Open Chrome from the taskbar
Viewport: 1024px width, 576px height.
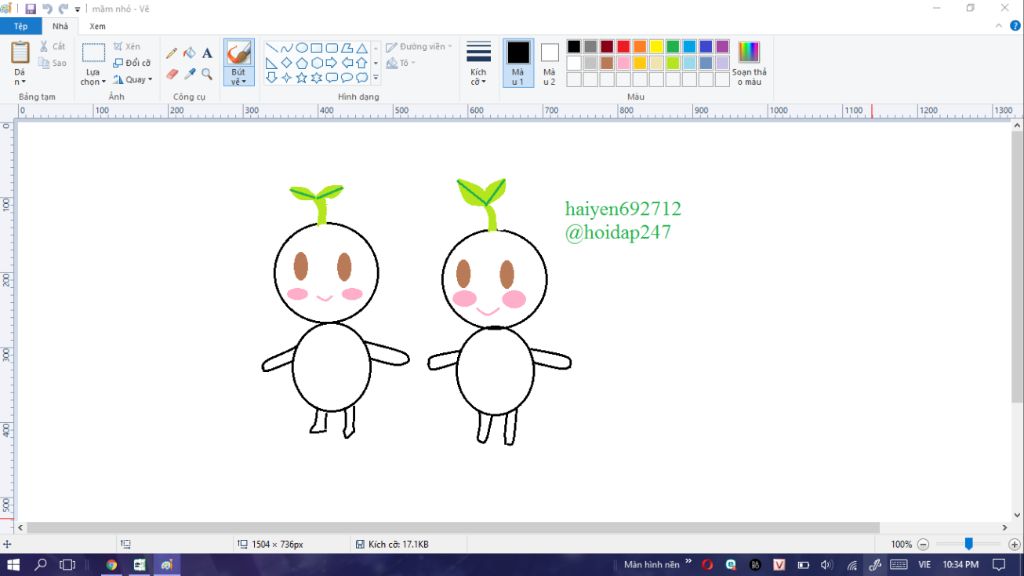pyautogui.click(x=112, y=565)
